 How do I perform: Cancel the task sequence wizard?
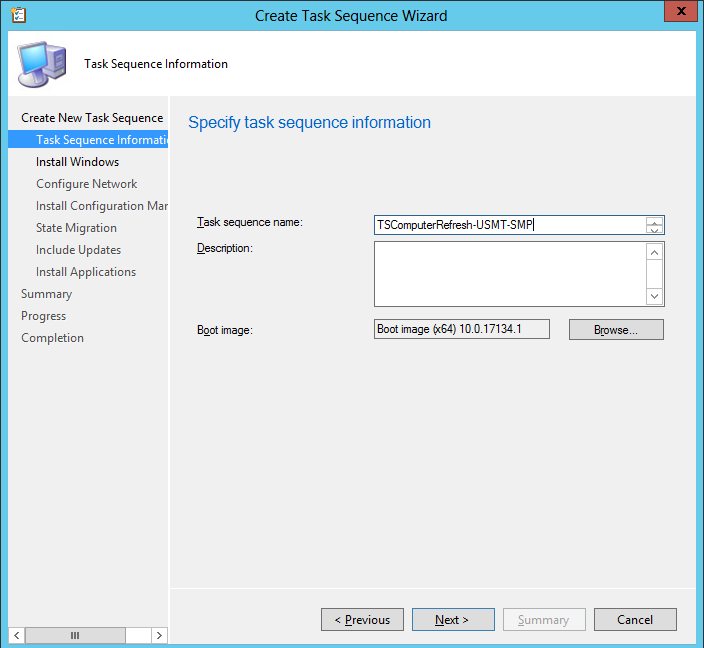tap(635, 619)
